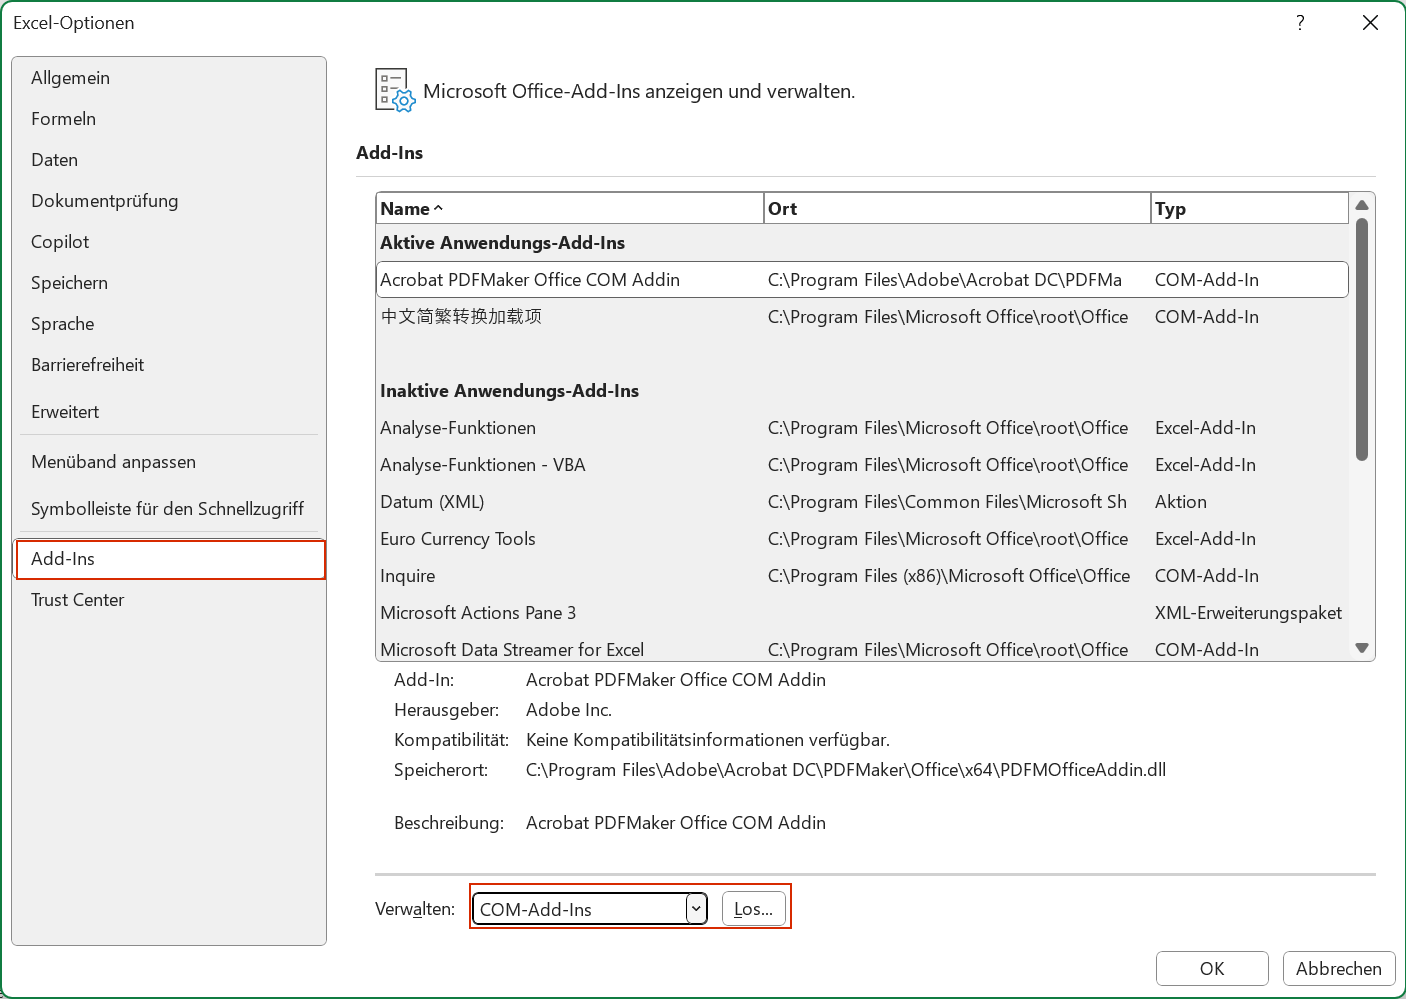Open the Allgemein options category
The width and height of the screenshot is (1406, 999).
click(x=70, y=78)
